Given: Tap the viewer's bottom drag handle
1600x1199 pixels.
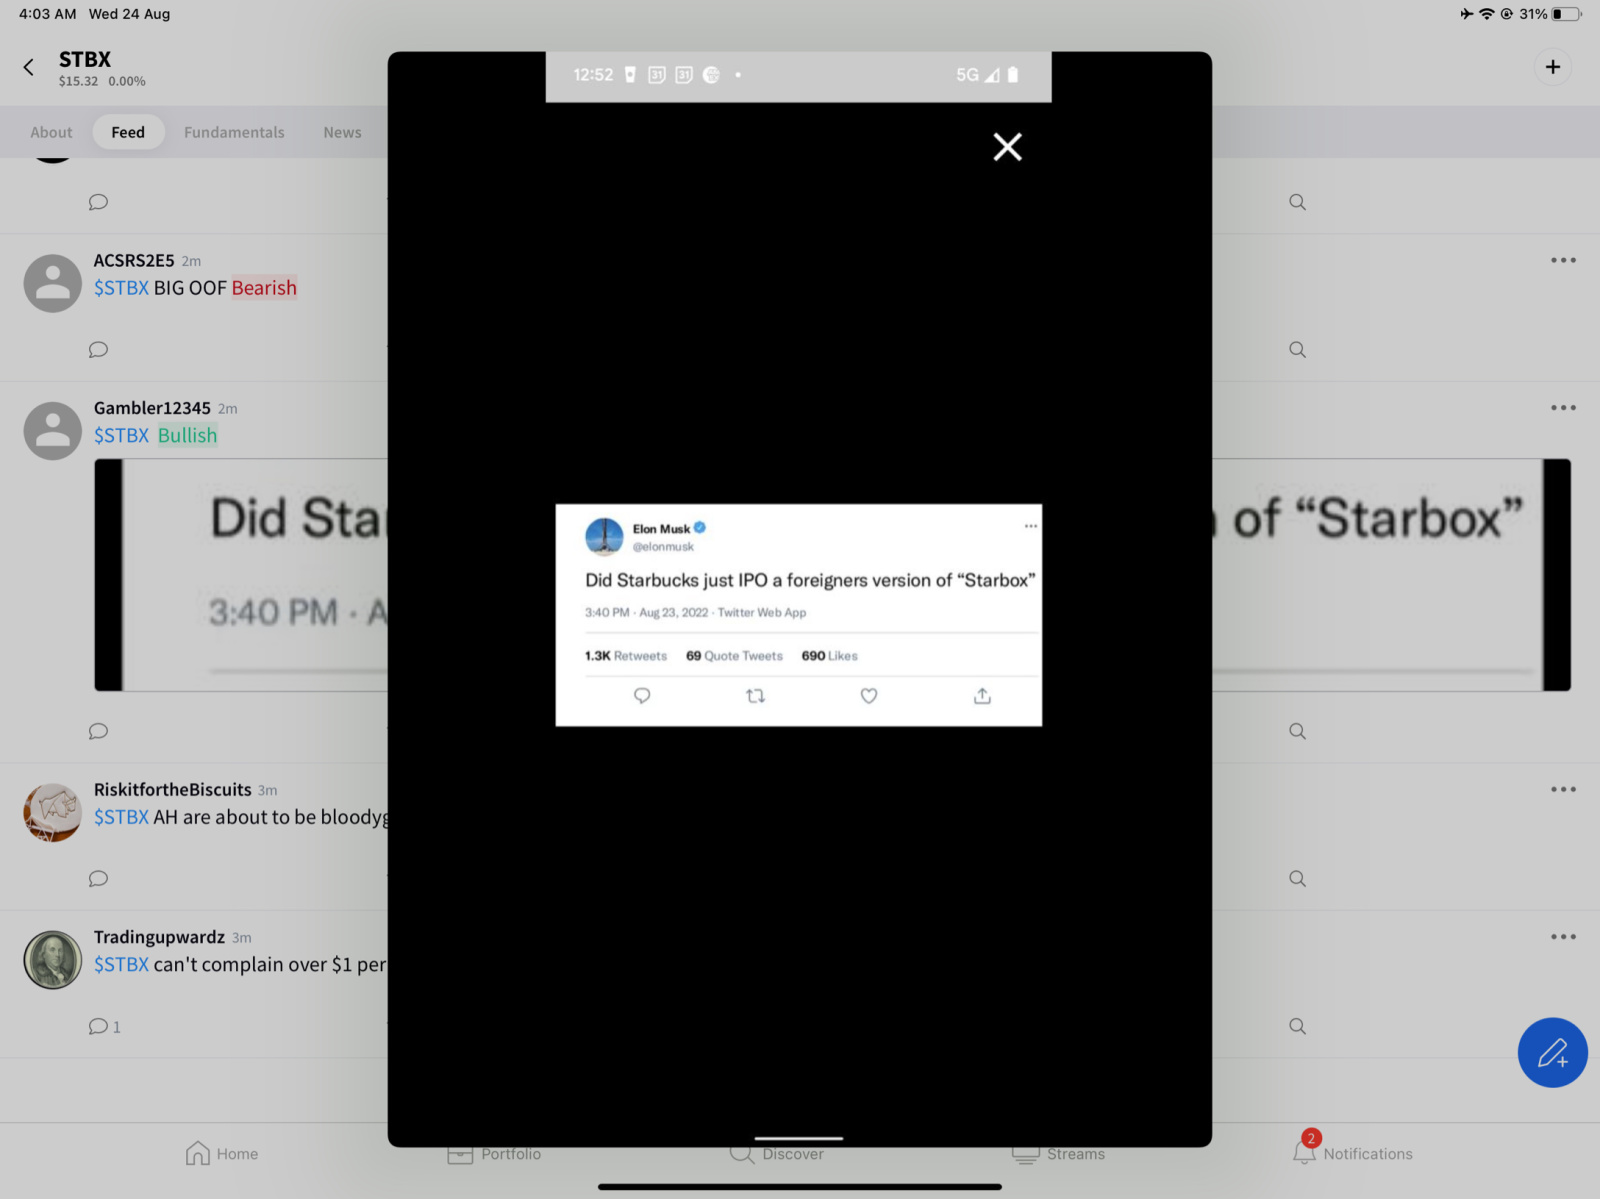Looking at the screenshot, I should click(798, 1138).
